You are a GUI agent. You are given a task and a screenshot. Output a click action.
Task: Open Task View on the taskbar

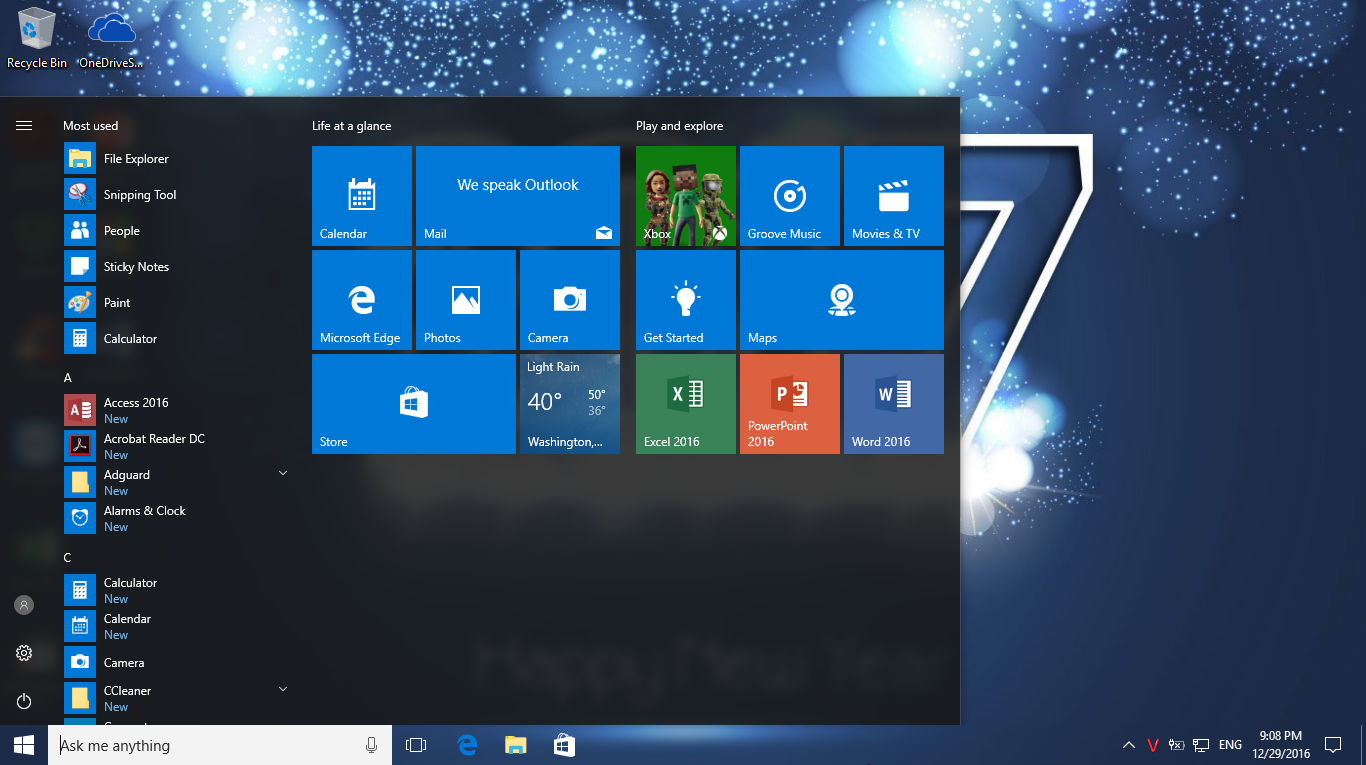coord(416,745)
